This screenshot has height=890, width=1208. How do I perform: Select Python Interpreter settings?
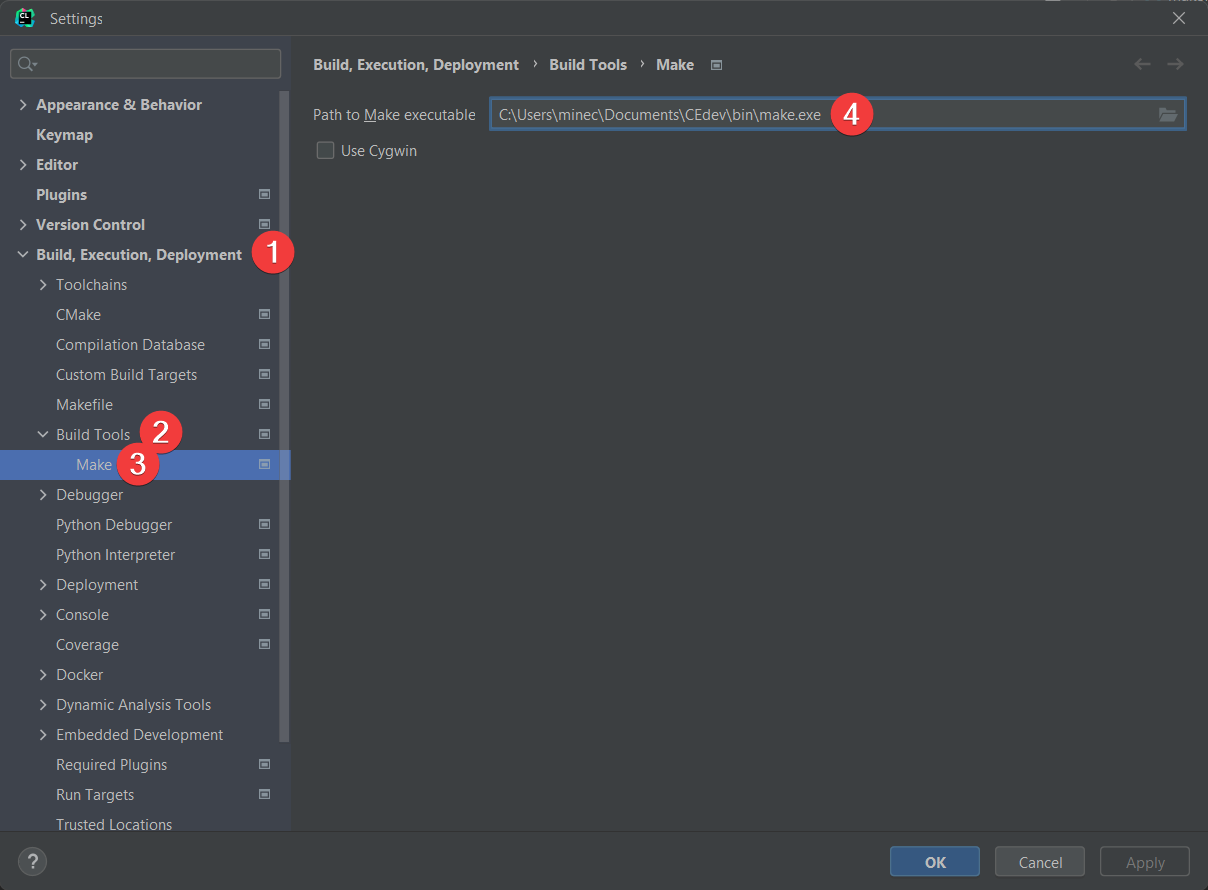tap(115, 555)
